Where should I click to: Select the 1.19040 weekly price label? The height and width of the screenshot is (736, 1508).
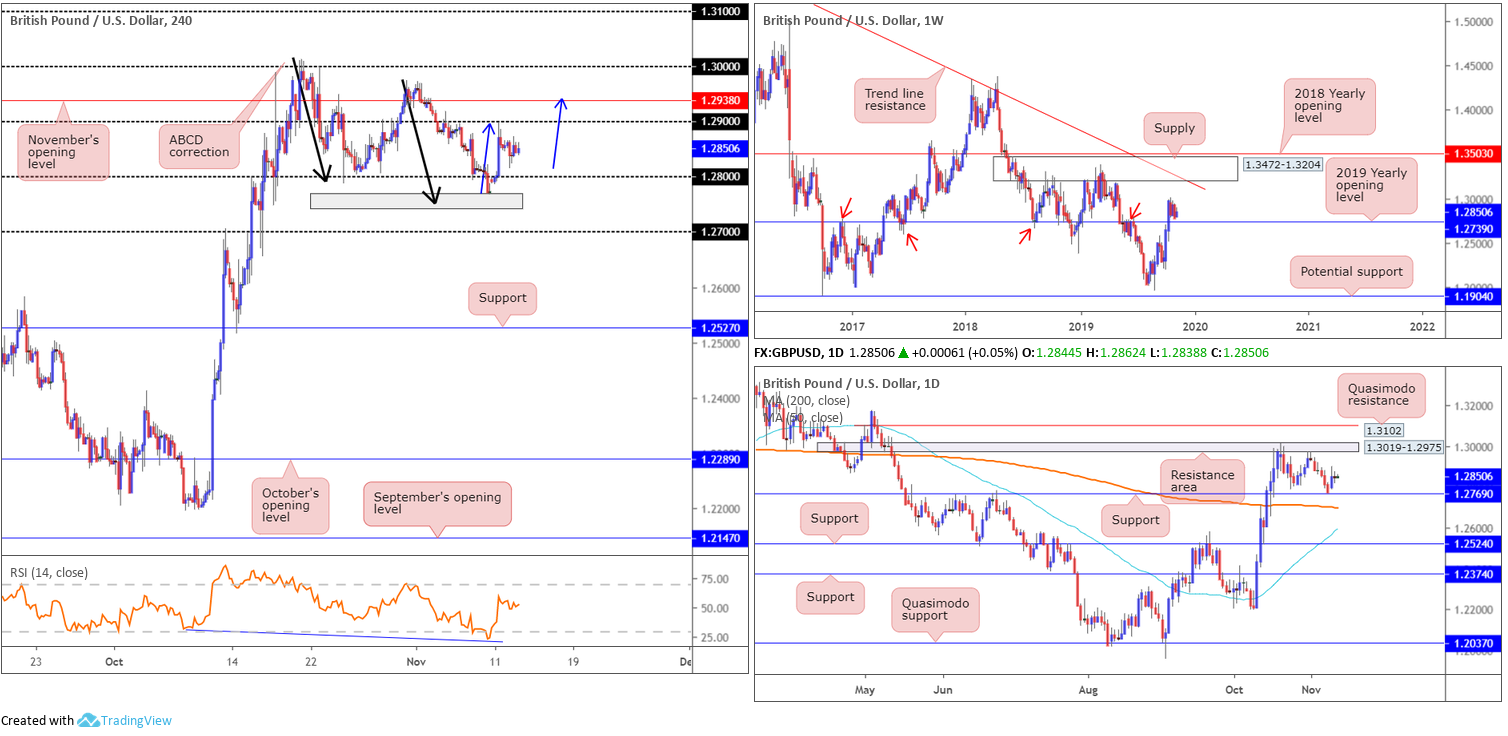point(1473,296)
